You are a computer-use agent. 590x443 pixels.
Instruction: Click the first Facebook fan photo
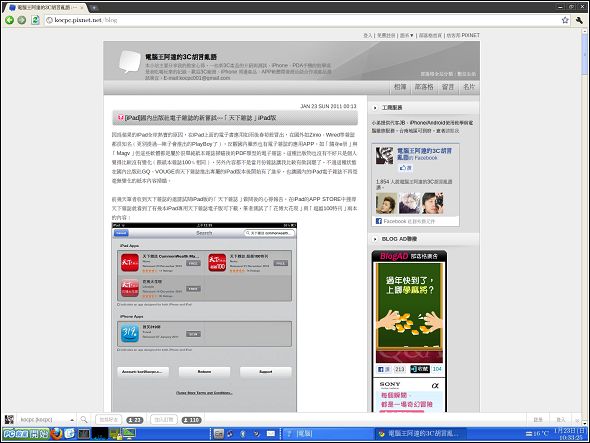pyautogui.click(x=386, y=203)
